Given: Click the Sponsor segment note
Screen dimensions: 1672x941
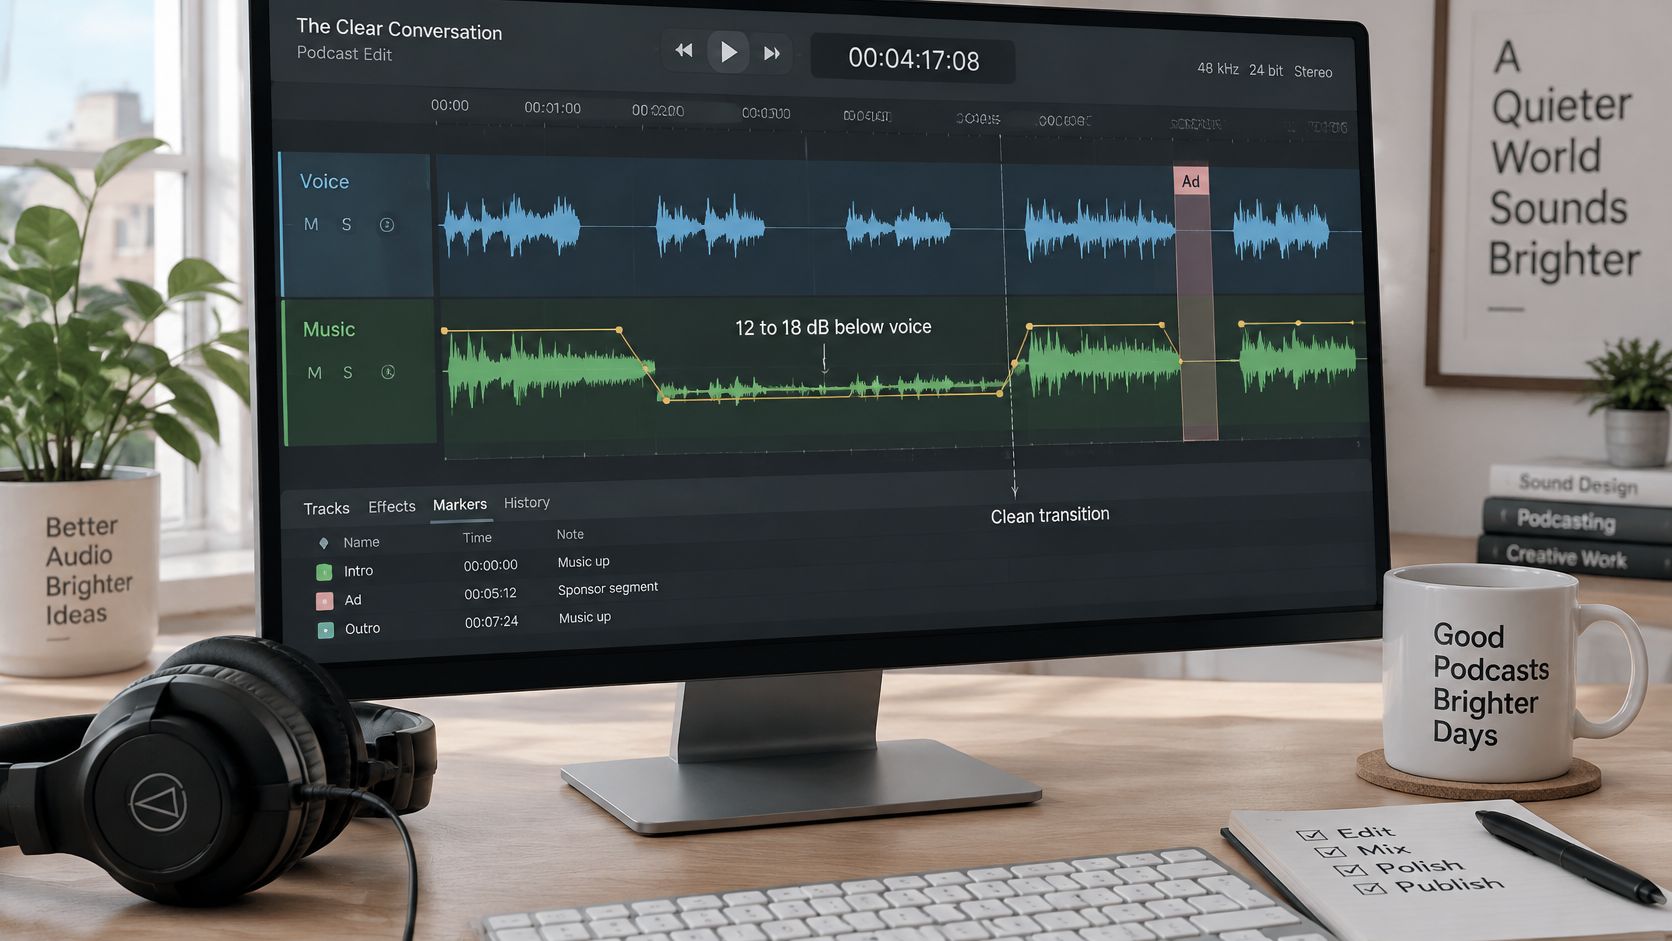Looking at the screenshot, I should point(608,588).
